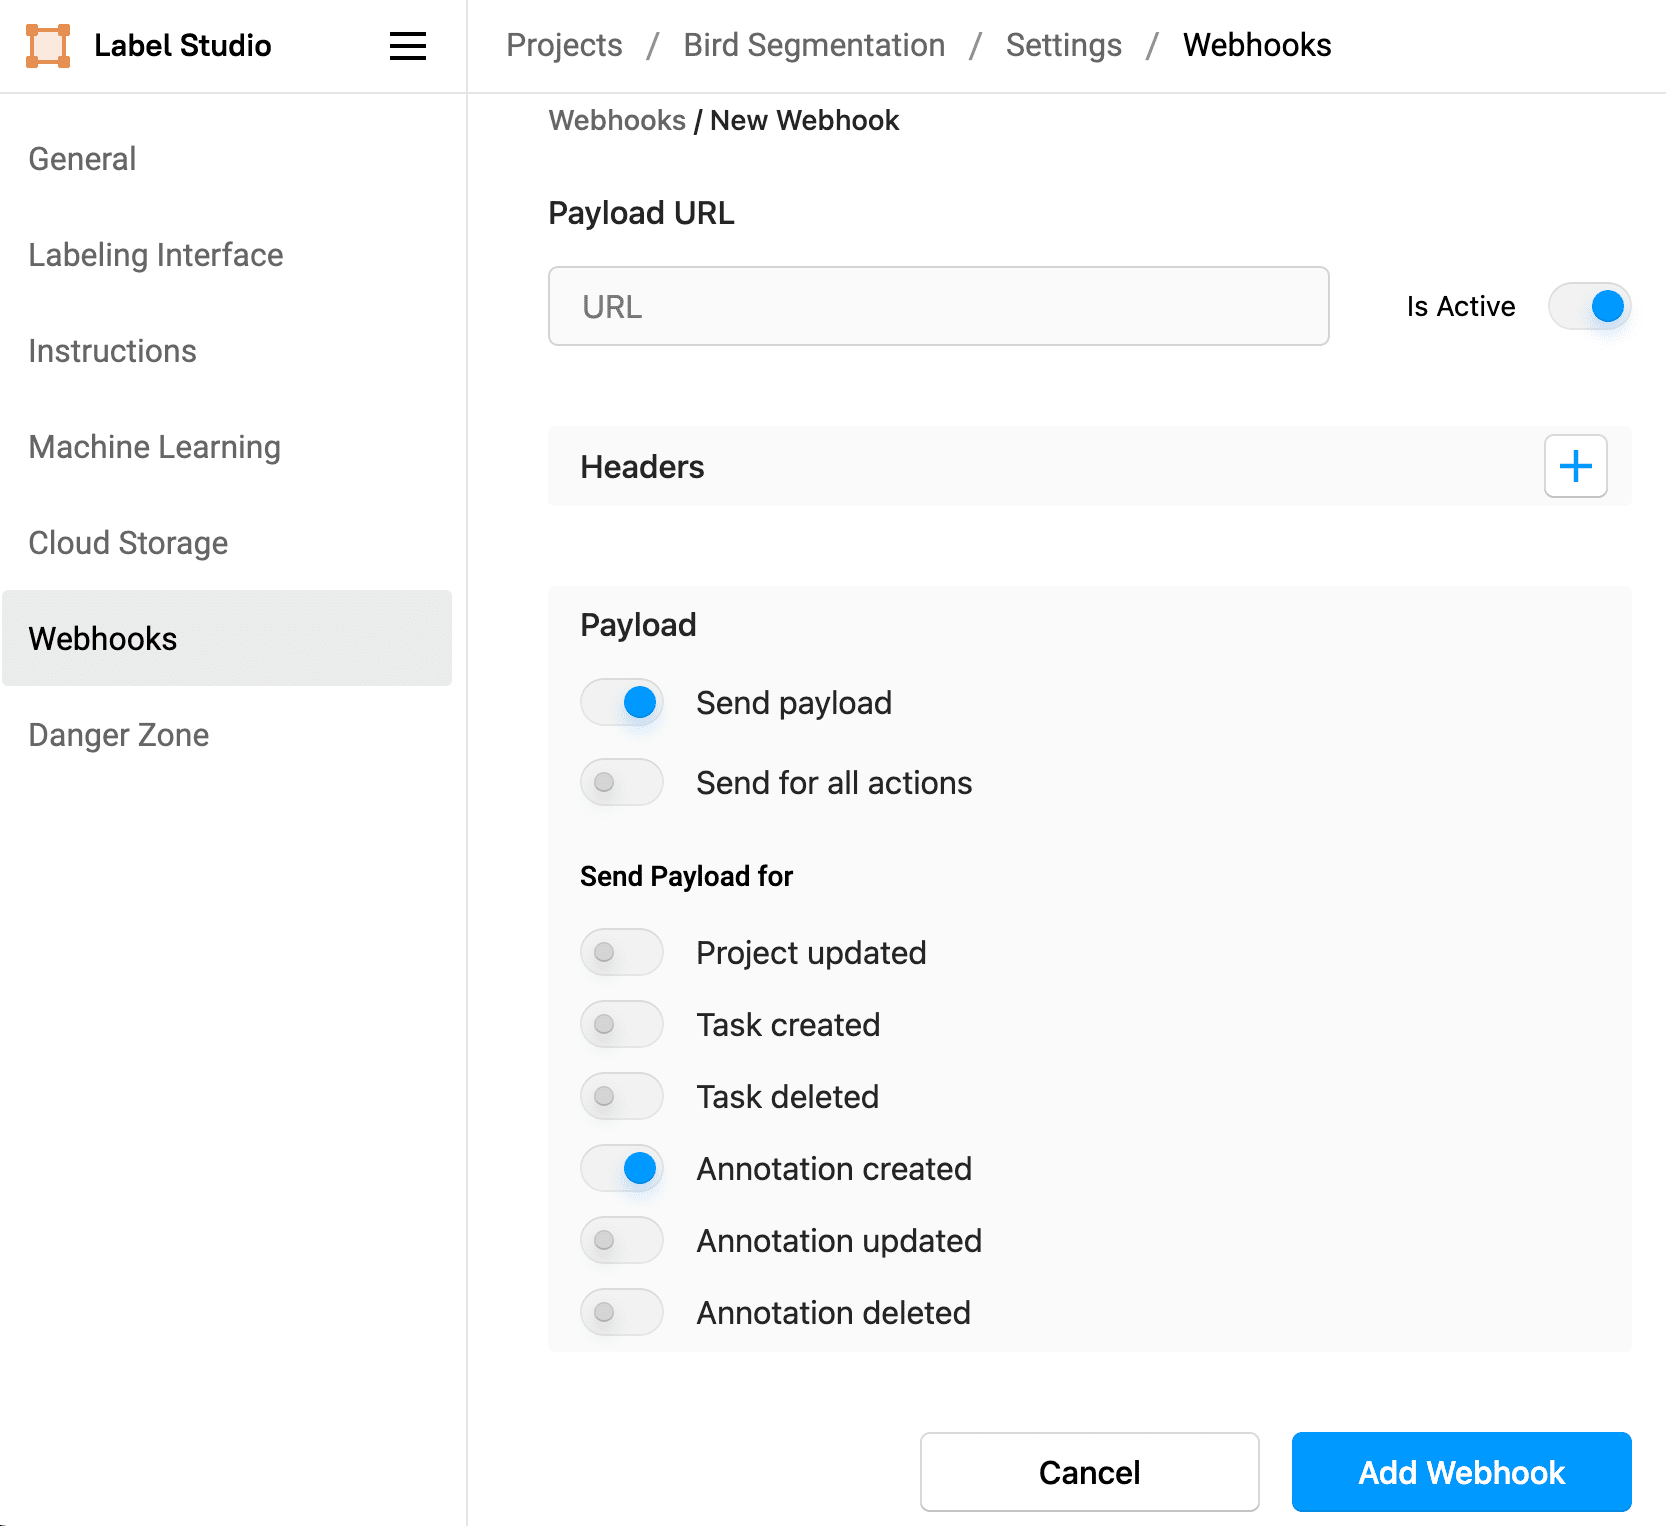Toggle on Project updated events

(x=621, y=952)
